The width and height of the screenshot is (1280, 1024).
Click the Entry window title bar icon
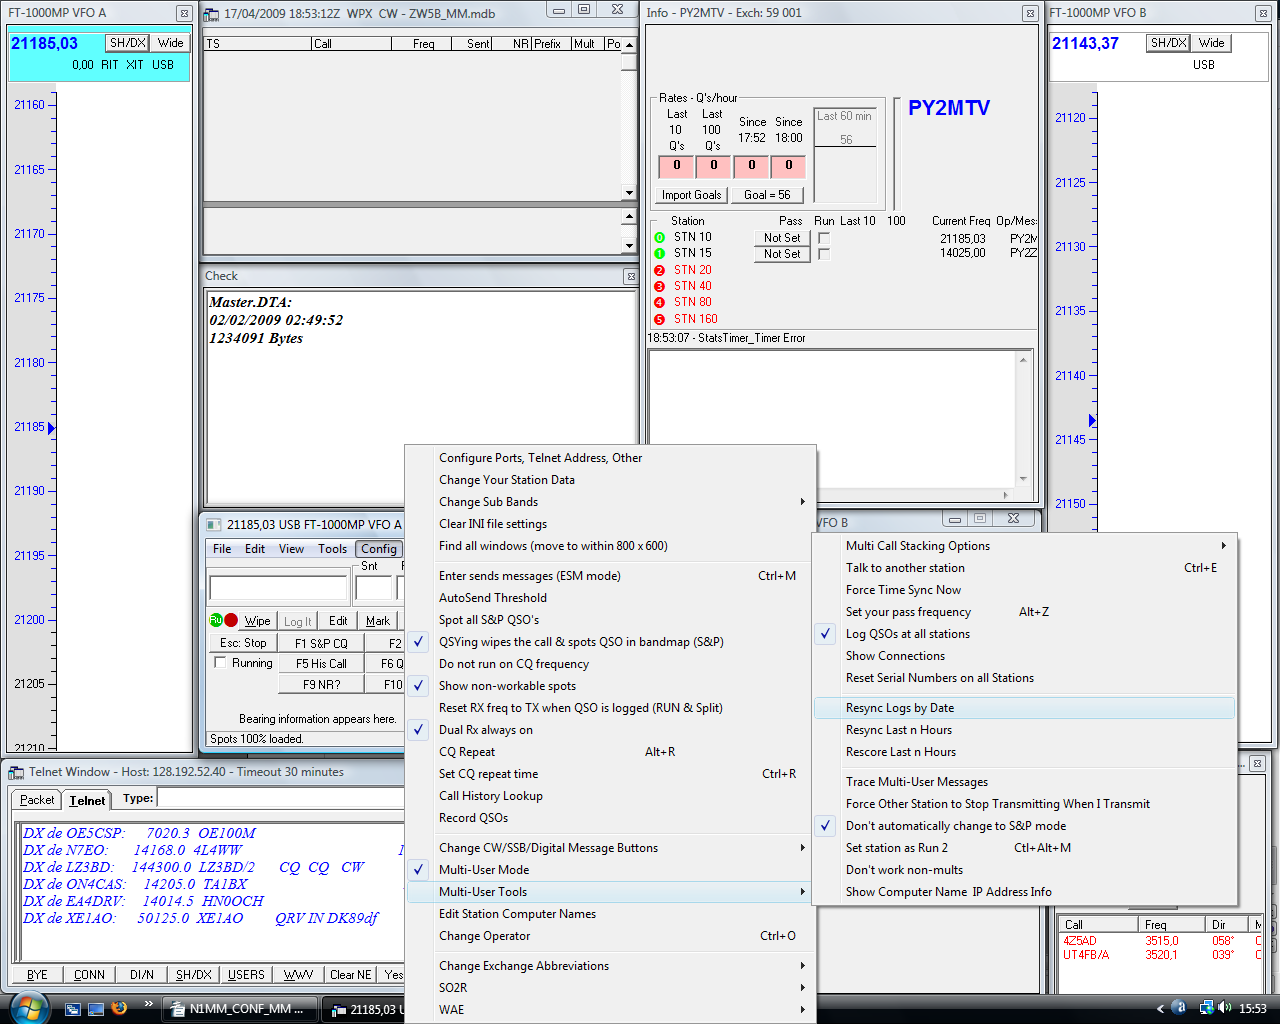click(x=213, y=524)
